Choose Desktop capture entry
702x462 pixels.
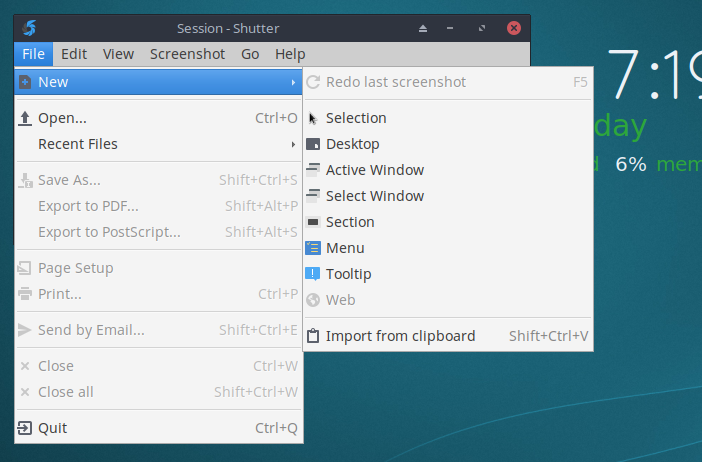point(448,144)
